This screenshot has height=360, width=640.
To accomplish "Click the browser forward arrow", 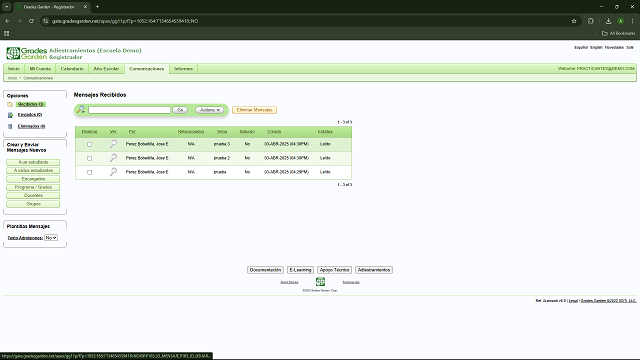I will [x=19, y=21].
